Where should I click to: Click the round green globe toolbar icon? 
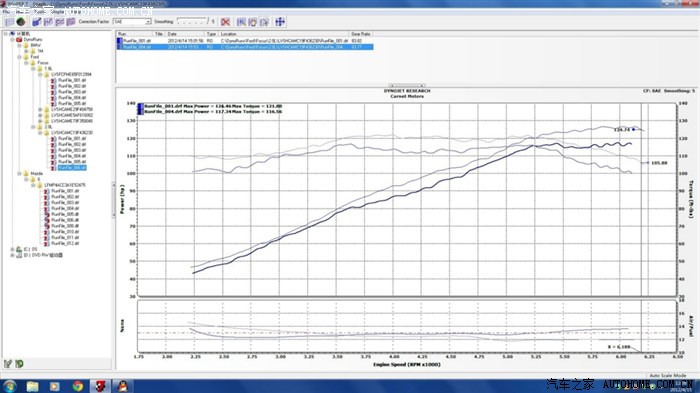21,21
